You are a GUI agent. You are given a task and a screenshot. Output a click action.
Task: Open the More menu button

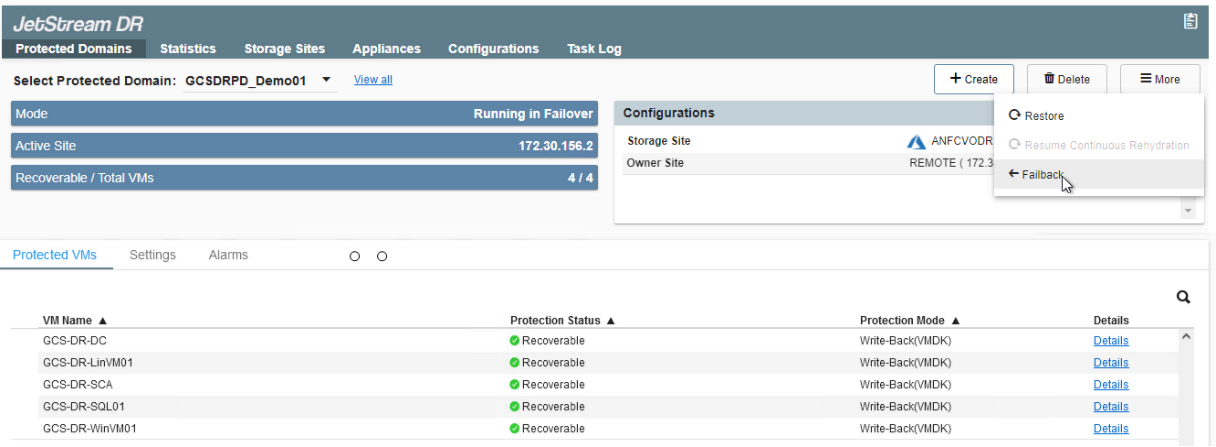1160,79
